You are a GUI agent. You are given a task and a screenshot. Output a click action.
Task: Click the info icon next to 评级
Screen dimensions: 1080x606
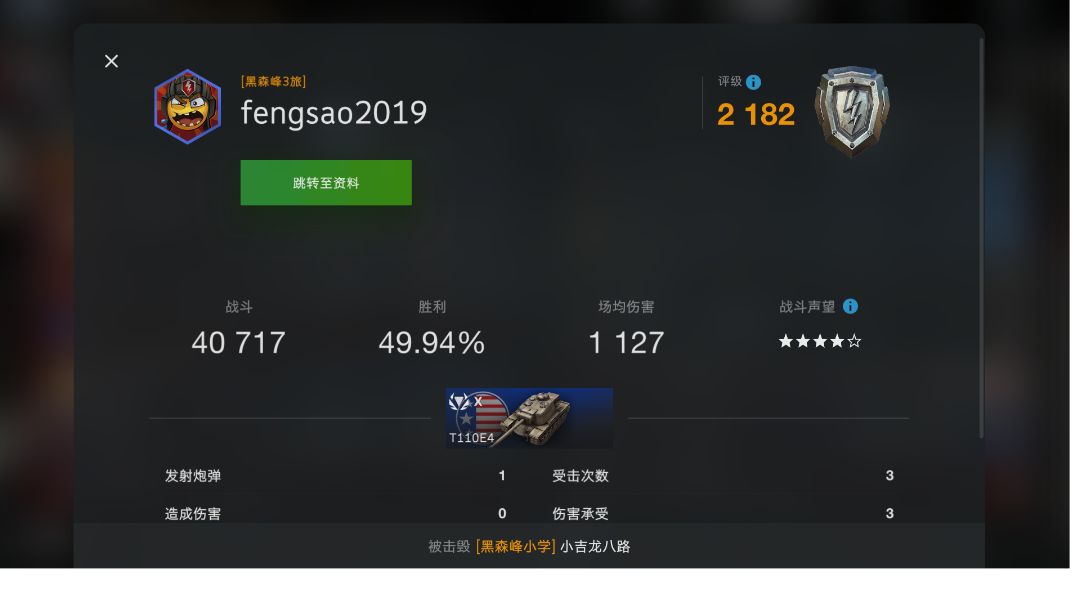click(x=754, y=83)
